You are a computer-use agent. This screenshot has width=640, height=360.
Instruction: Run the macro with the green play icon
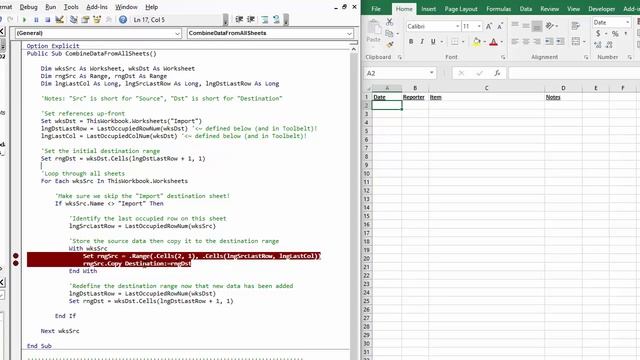[24, 20]
